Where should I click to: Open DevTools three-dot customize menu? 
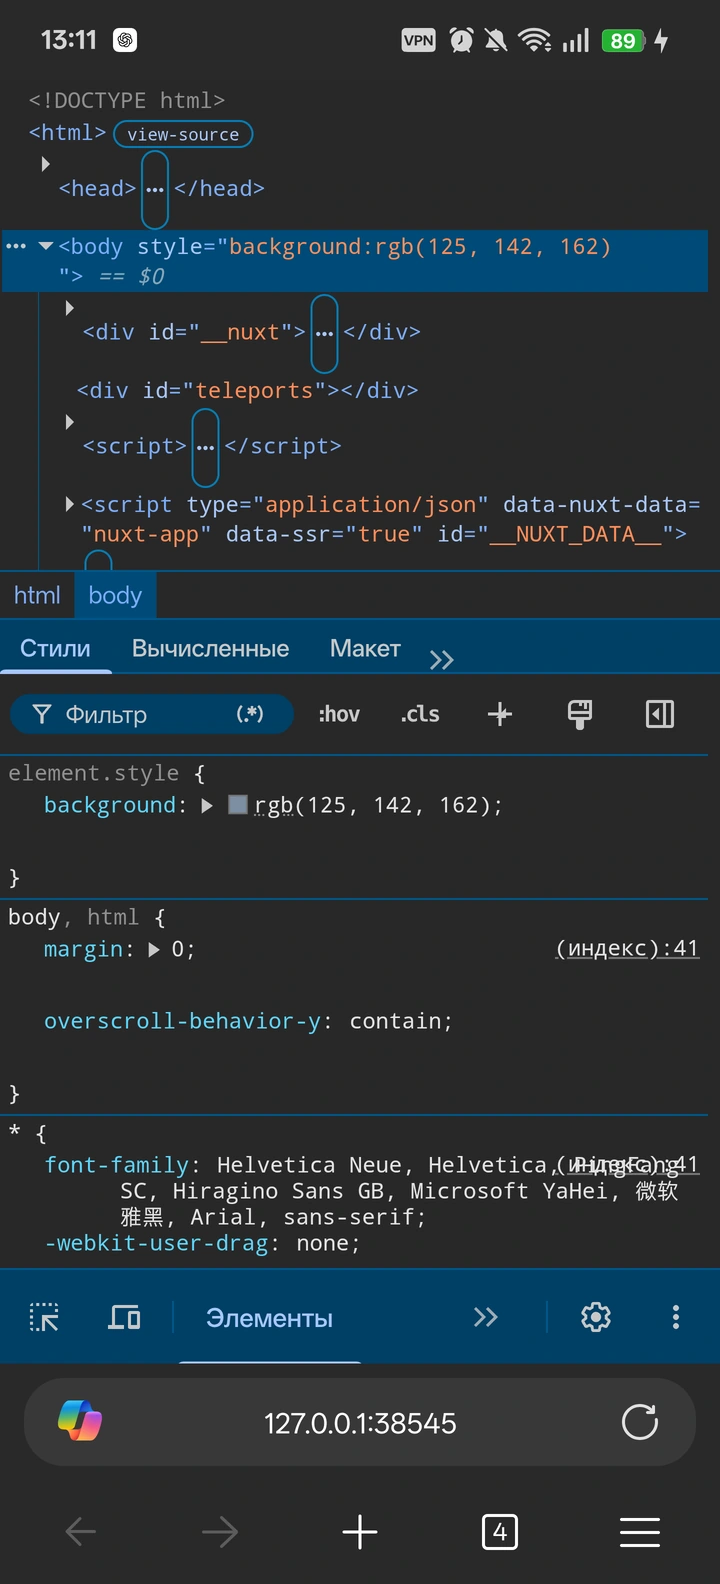tap(676, 1317)
